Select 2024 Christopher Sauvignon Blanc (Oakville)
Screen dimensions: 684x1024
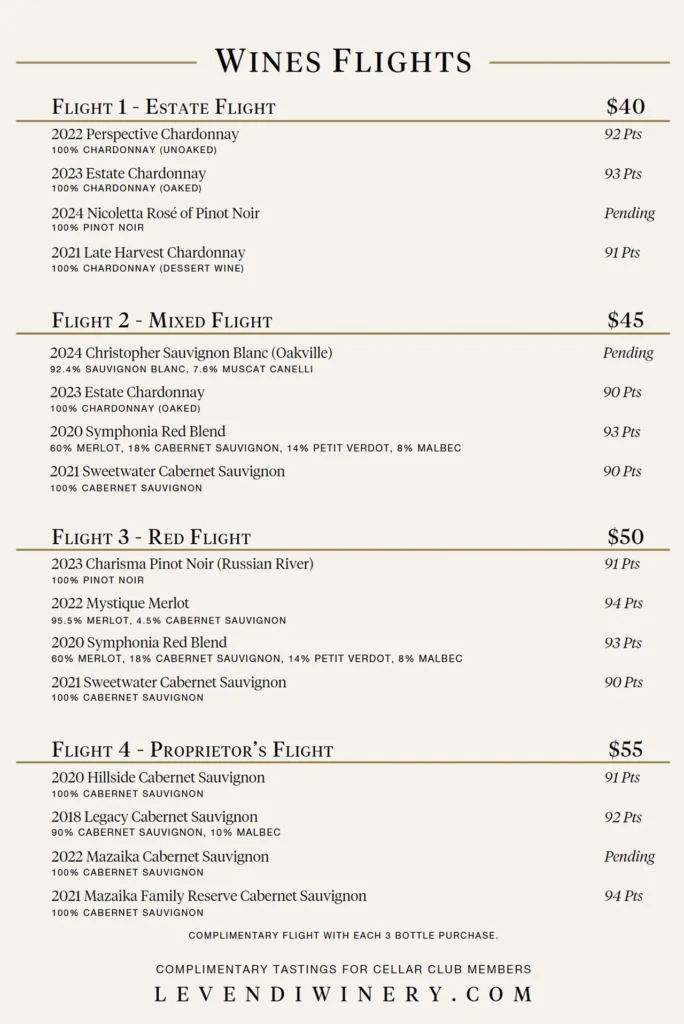pyautogui.click(x=191, y=353)
